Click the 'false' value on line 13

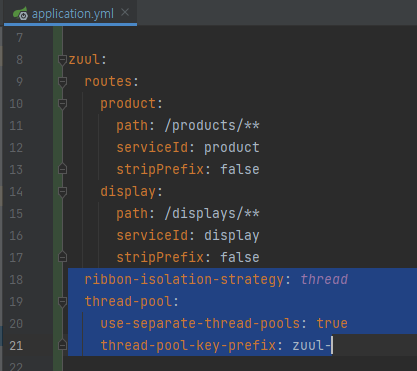pyautogui.click(x=240, y=169)
